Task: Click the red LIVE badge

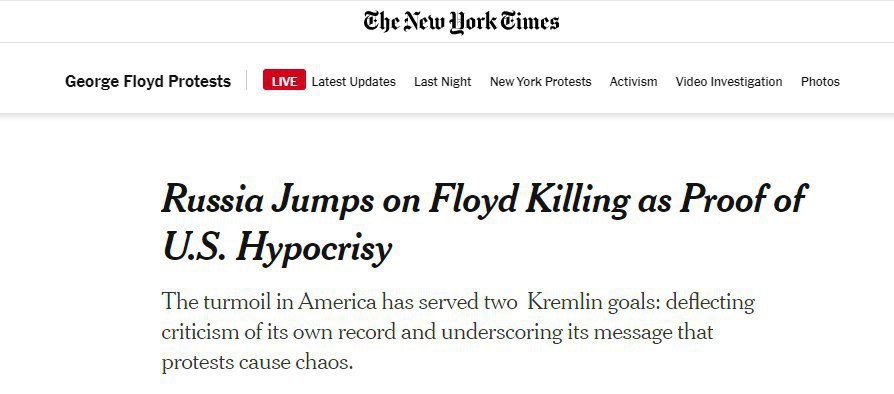Action: tap(284, 82)
